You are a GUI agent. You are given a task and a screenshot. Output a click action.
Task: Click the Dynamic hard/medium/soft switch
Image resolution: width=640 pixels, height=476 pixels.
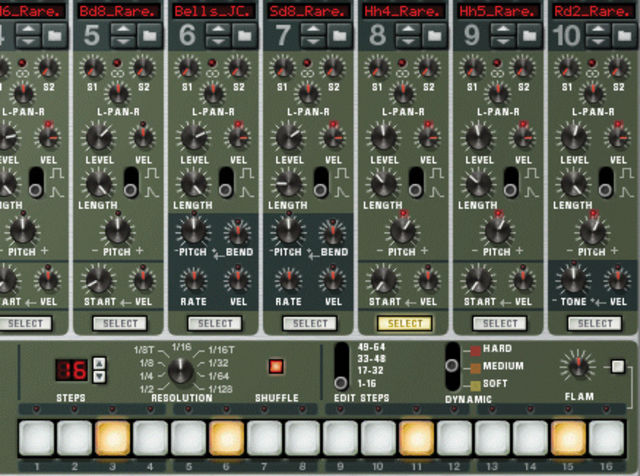click(x=452, y=366)
